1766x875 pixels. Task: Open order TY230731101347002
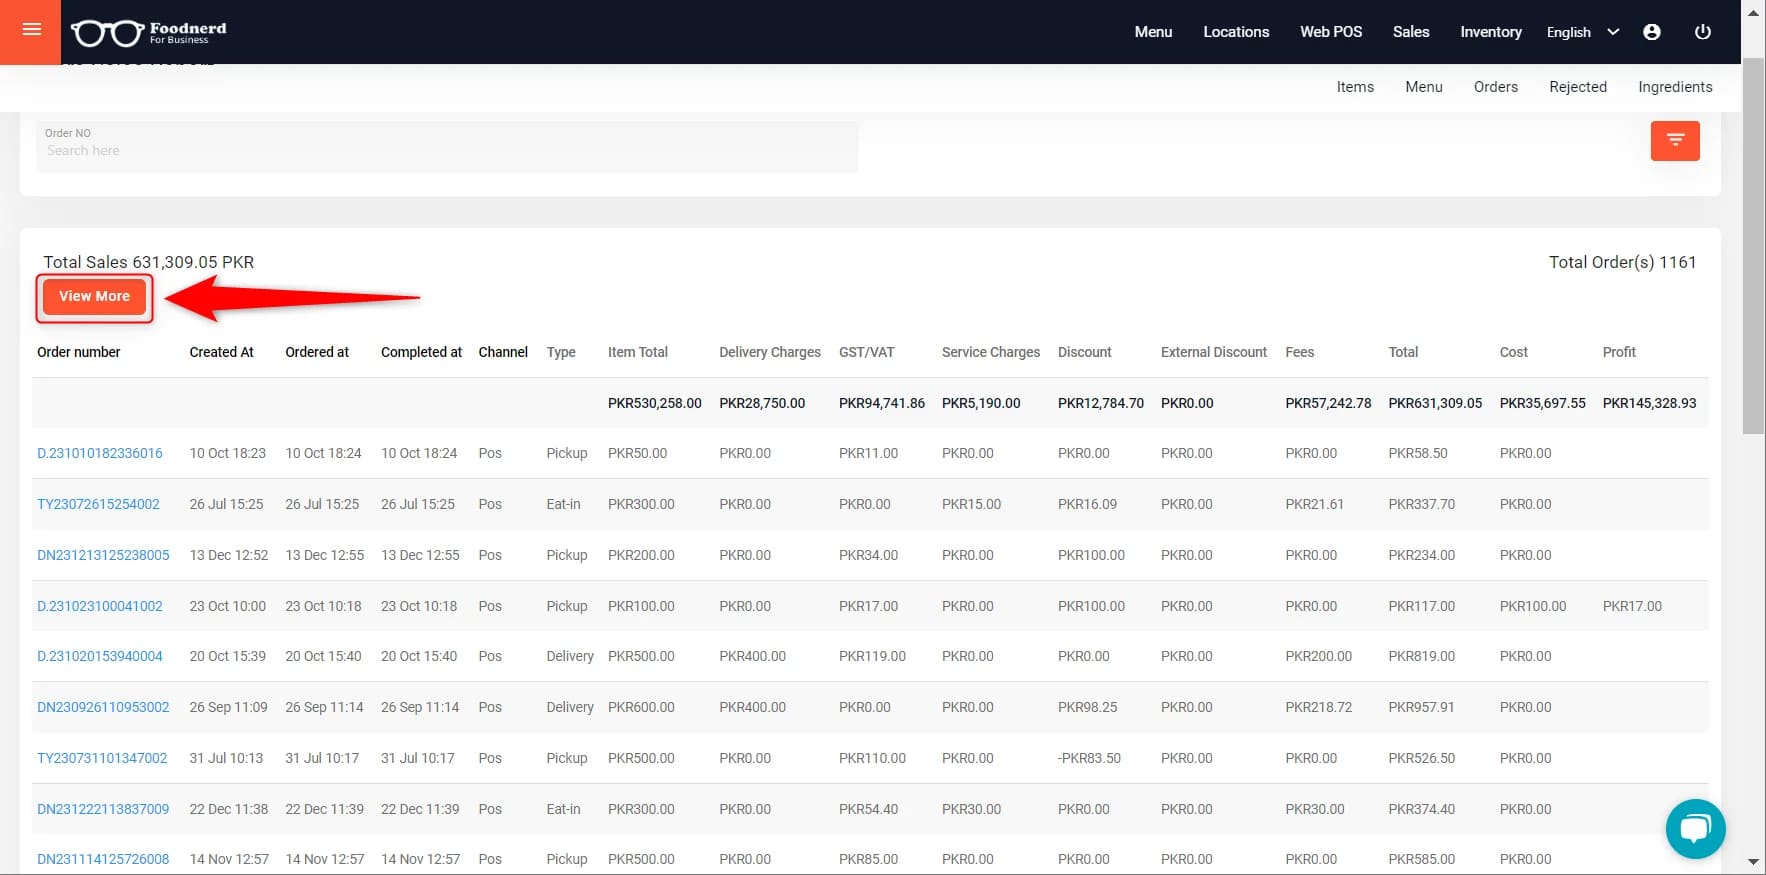pyautogui.click(x=102, y=758)
